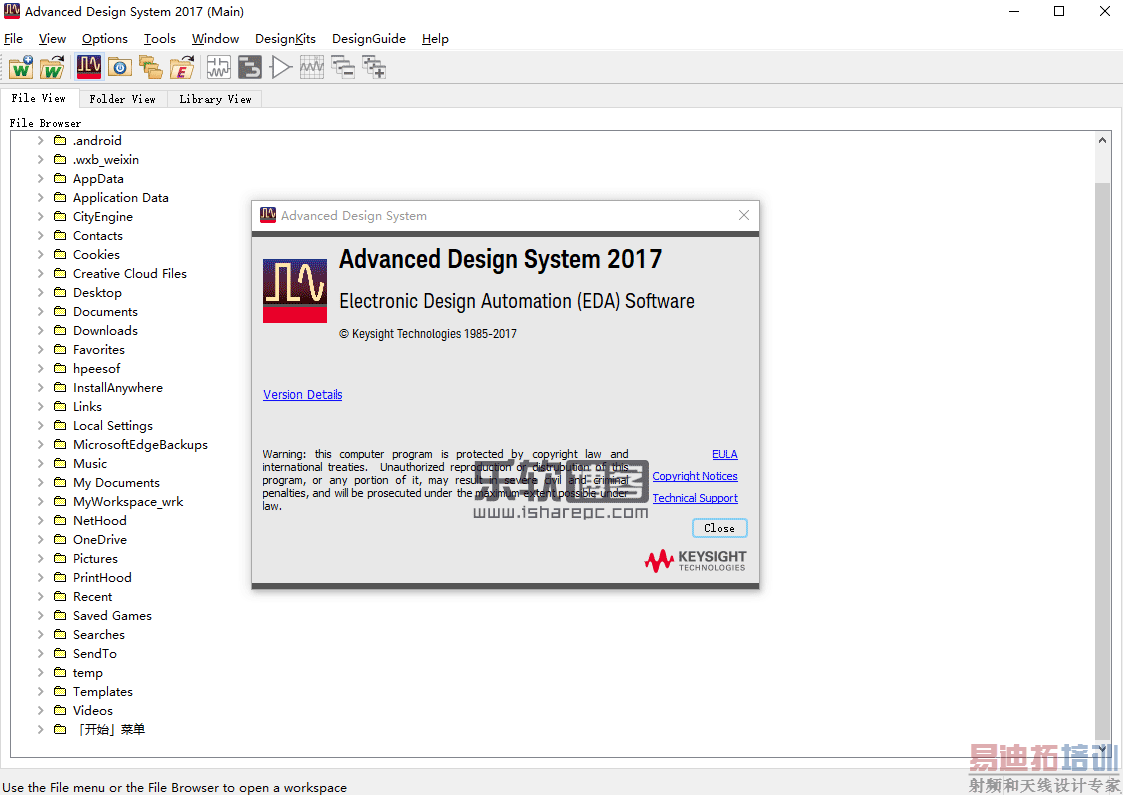
Task: Select the Favorites folder row
Action: (99, 350)
